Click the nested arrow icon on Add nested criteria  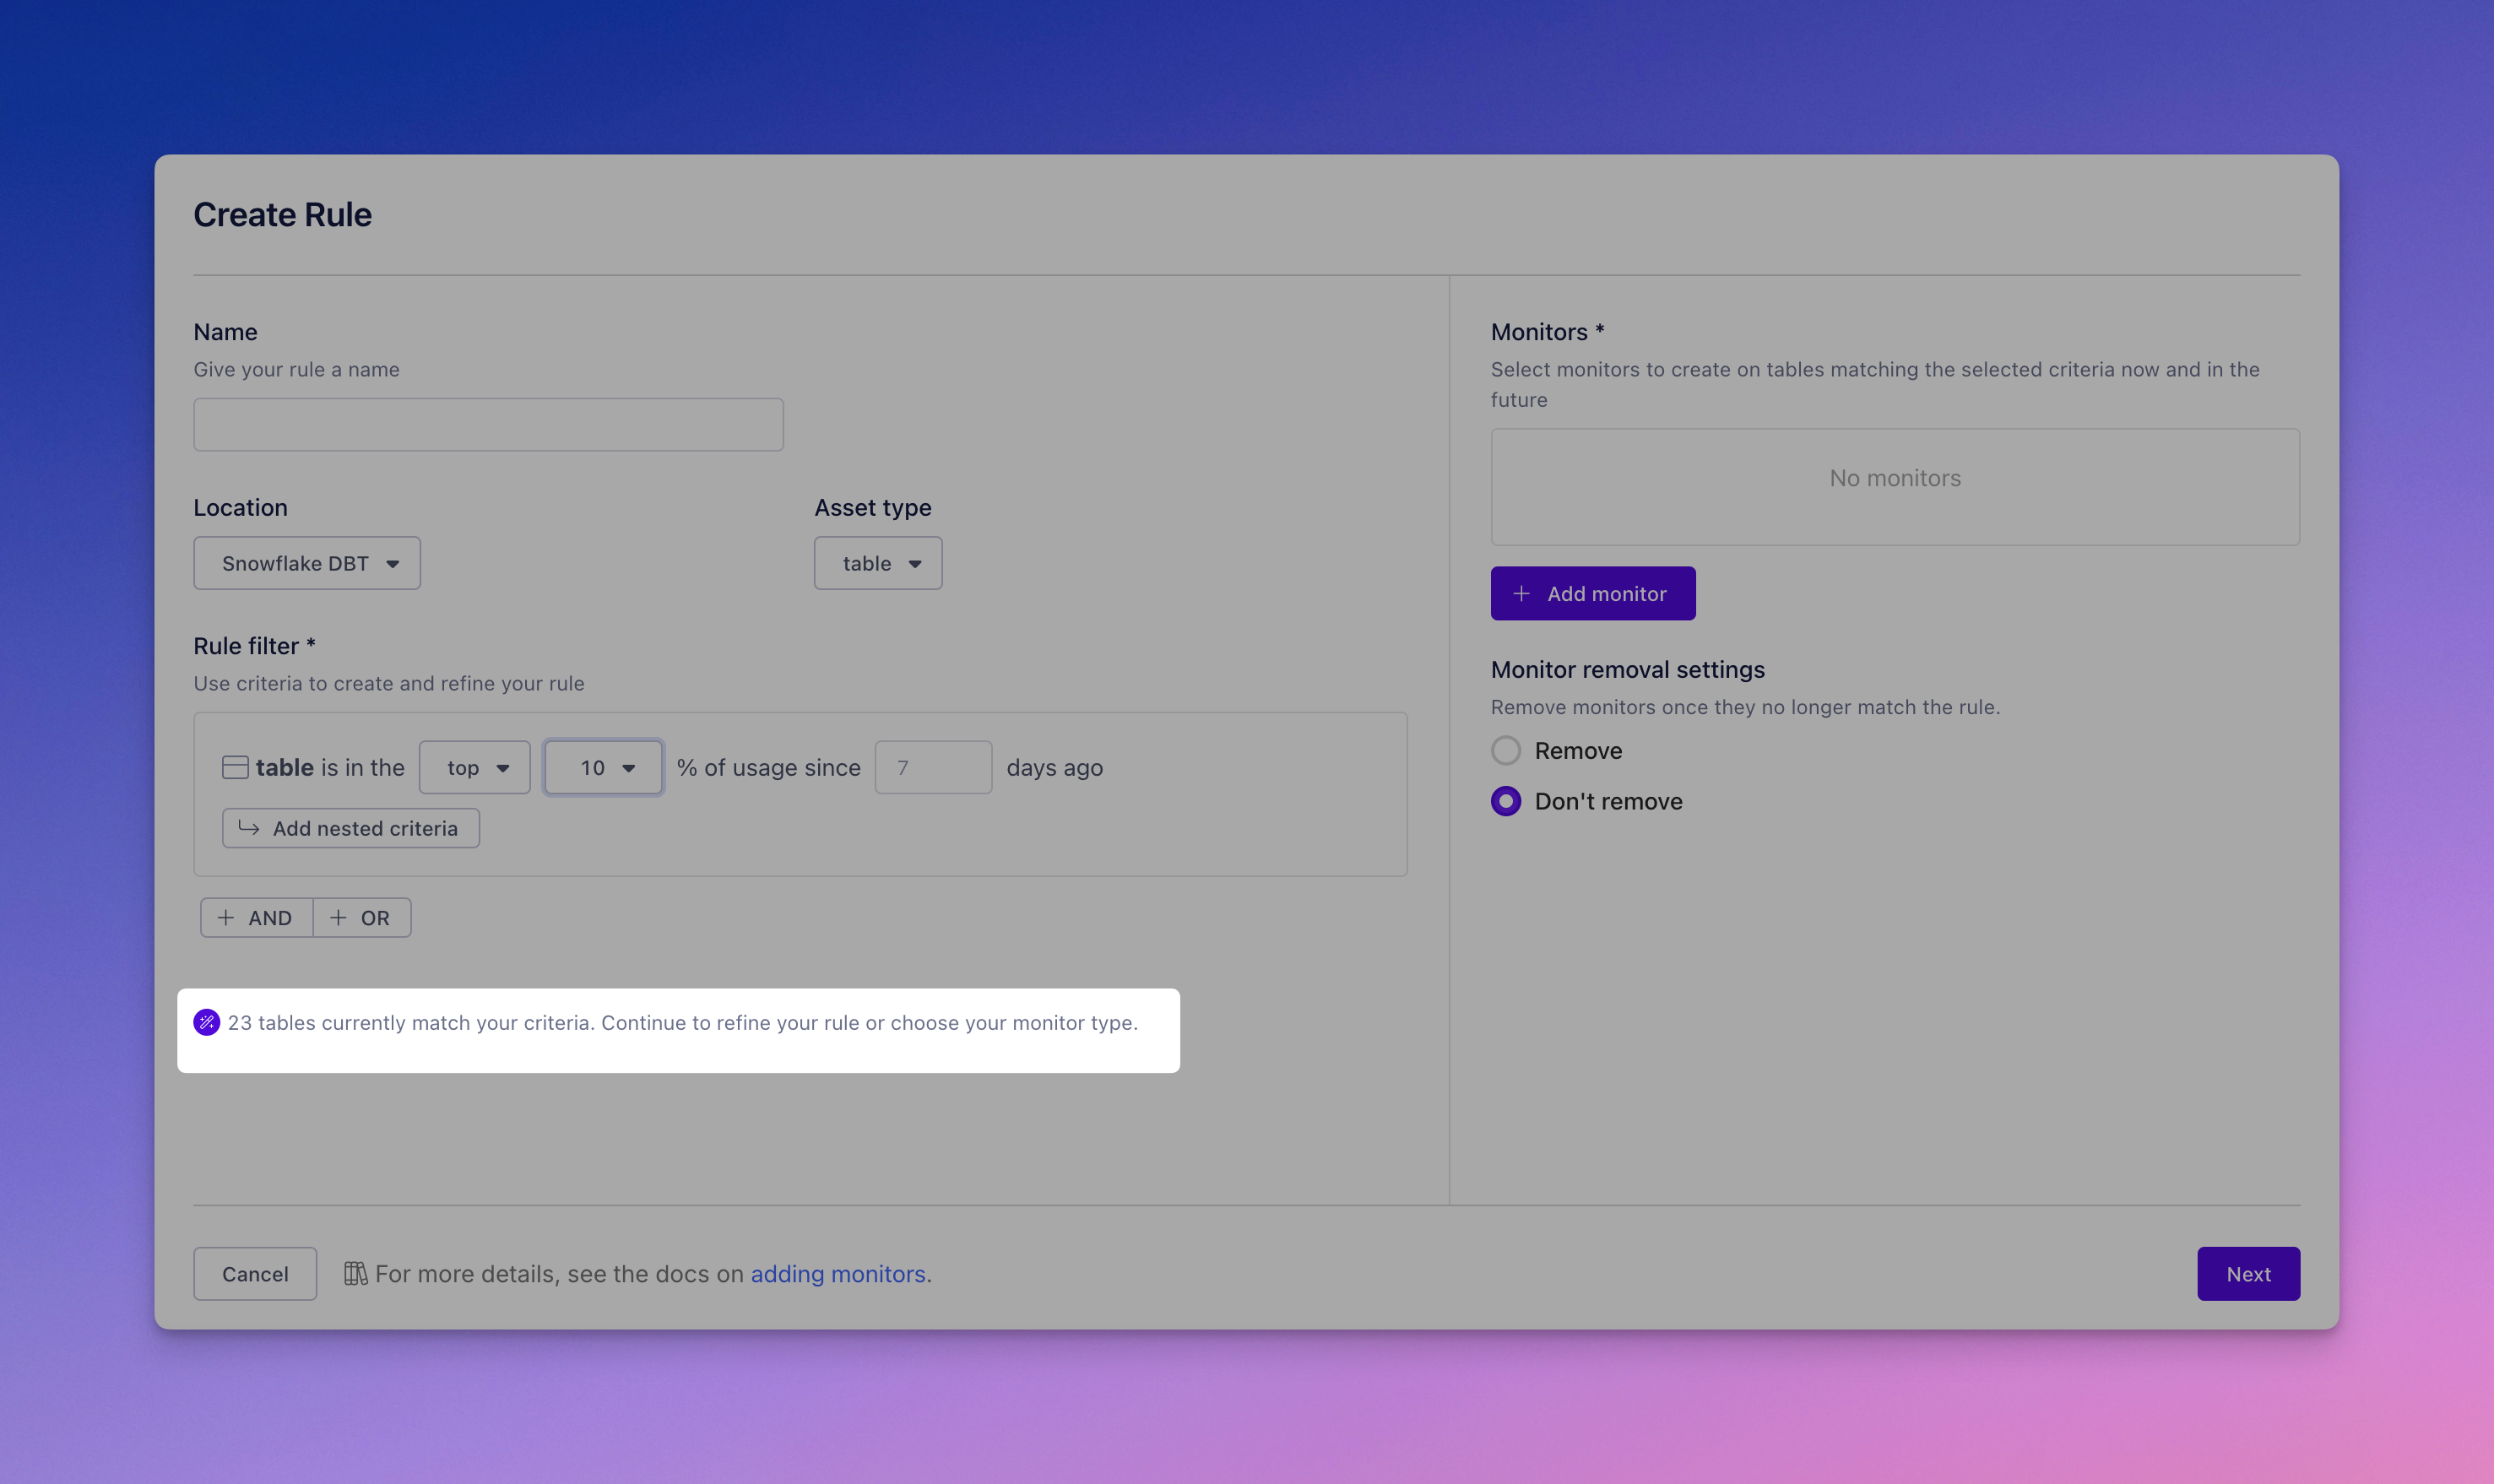tap(249, 828)
